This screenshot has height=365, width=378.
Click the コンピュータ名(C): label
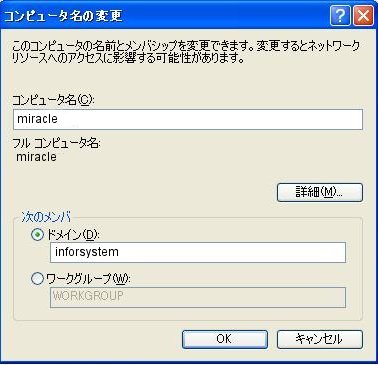tap(53, 100)
